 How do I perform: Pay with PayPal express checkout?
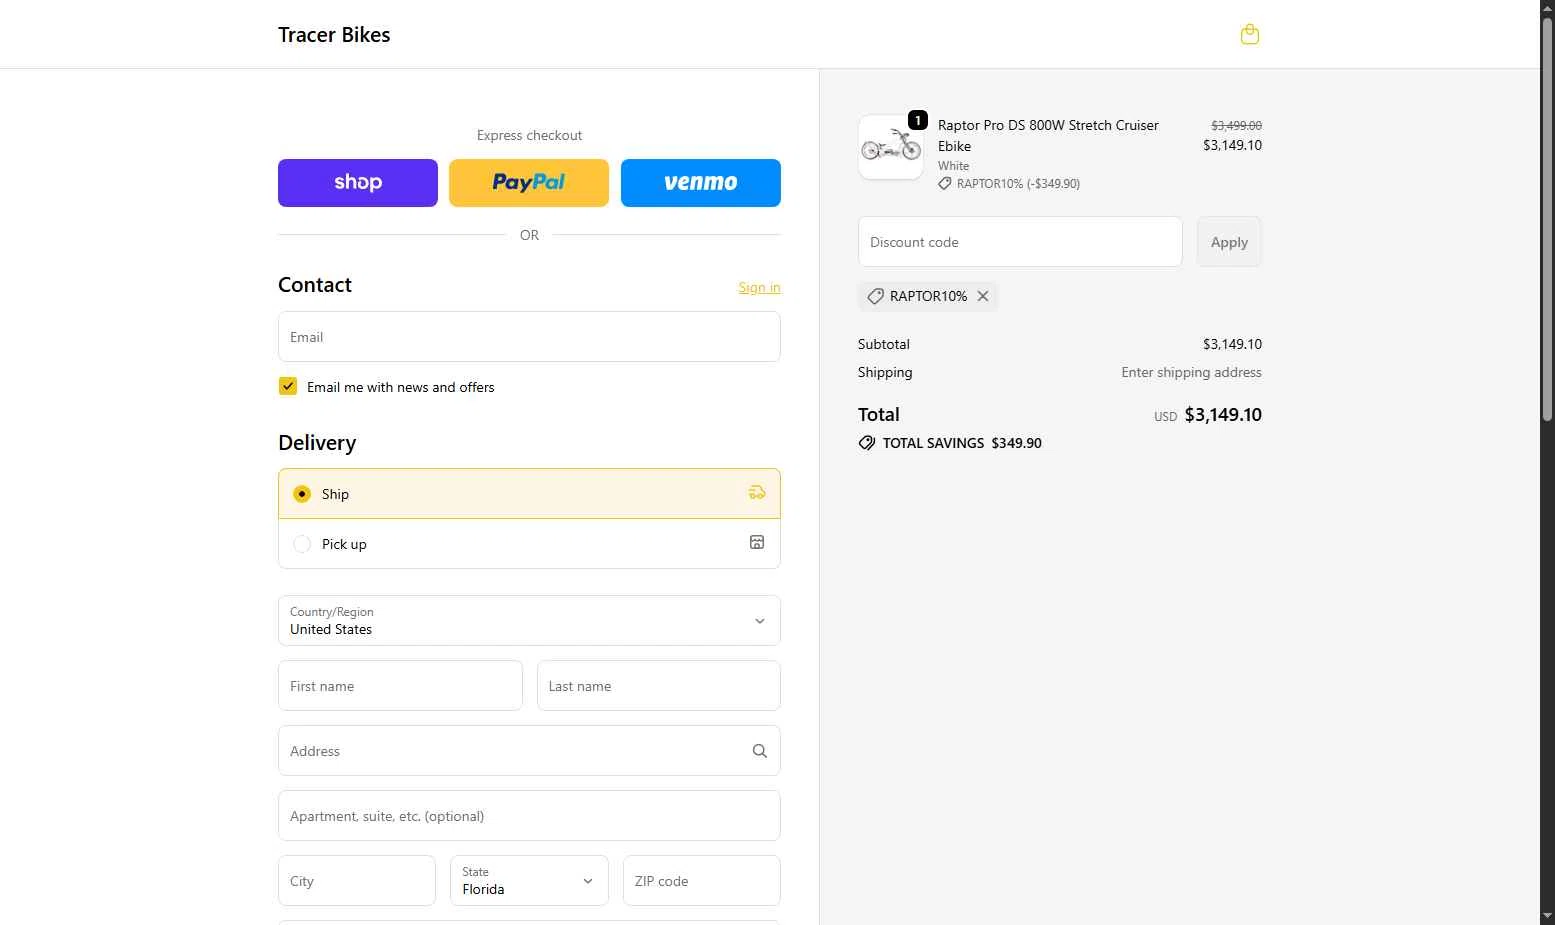coord(529,183)
